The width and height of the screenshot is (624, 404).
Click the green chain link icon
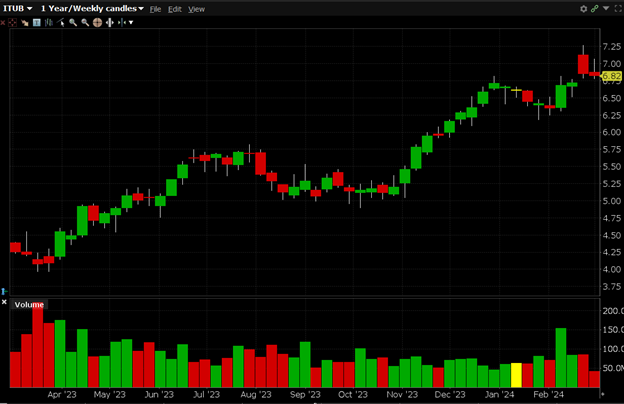[x=595, y=8]
